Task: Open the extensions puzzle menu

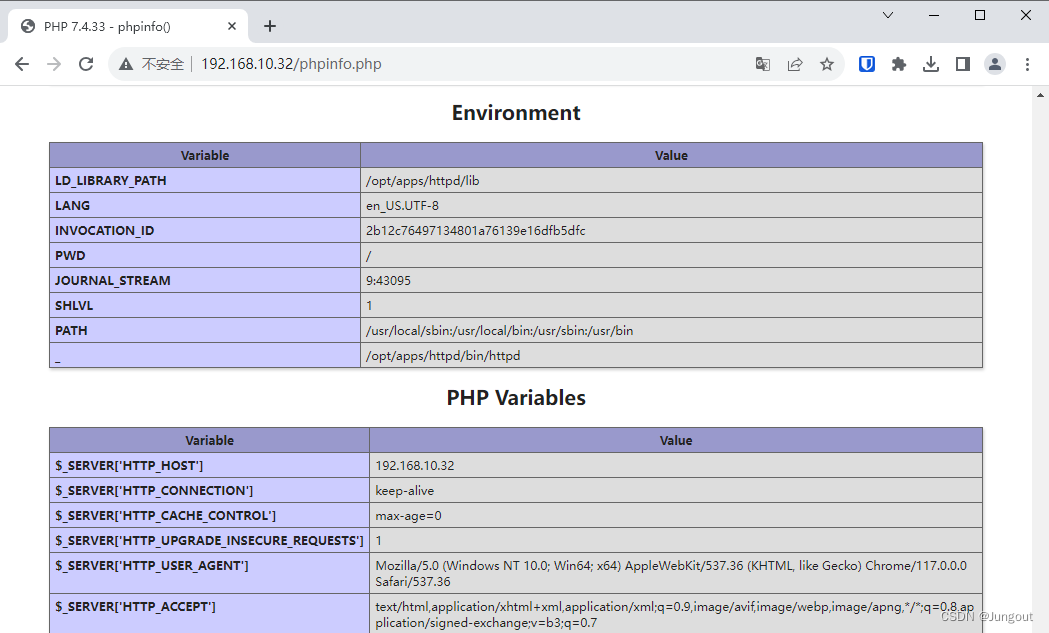Action: (x=899, y=64)
